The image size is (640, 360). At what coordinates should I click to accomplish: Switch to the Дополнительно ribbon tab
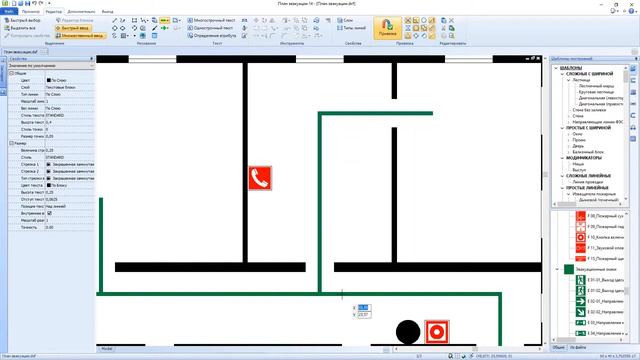coord(81,11)
